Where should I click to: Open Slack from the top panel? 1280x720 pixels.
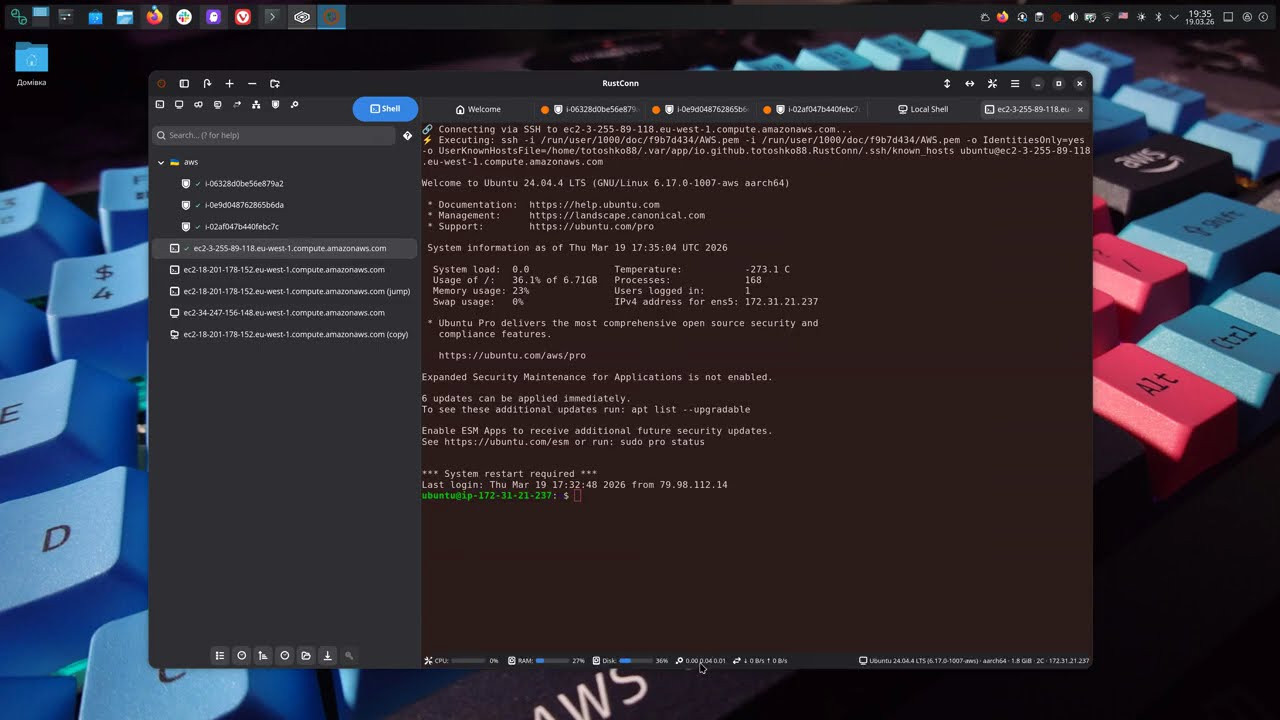point(184,17)
